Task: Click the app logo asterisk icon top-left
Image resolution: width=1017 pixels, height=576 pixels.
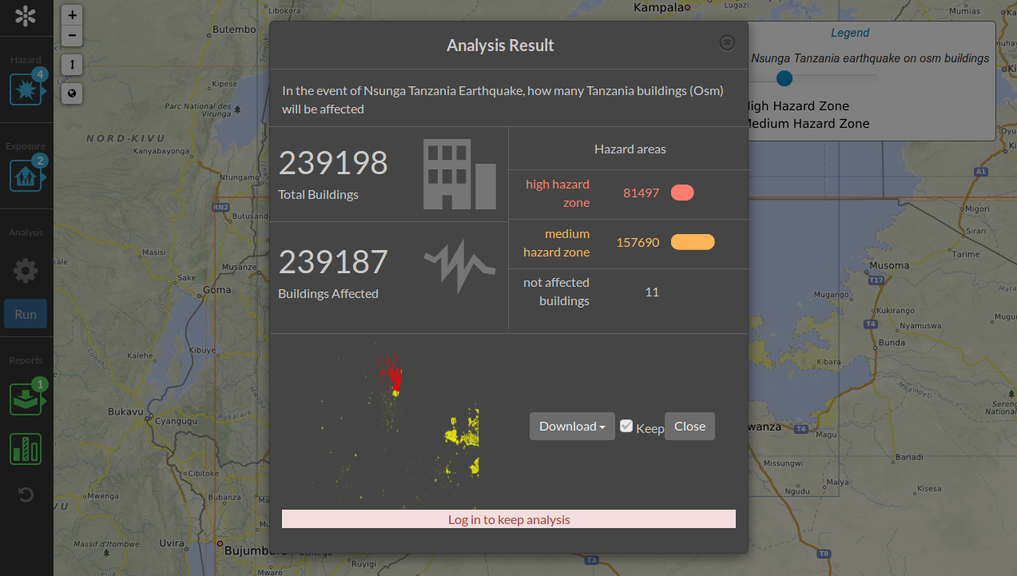Action: click(25, 14)
